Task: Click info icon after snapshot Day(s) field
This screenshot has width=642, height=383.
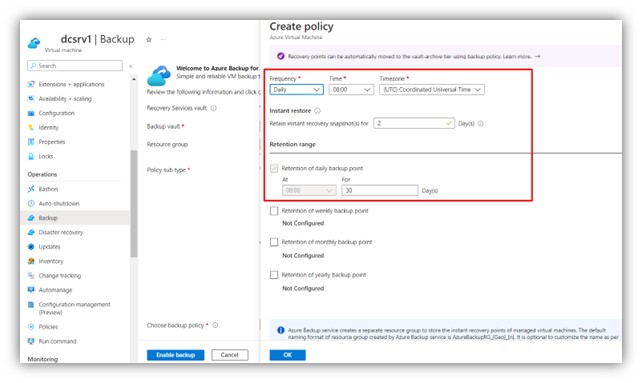Action: point(481,123)
